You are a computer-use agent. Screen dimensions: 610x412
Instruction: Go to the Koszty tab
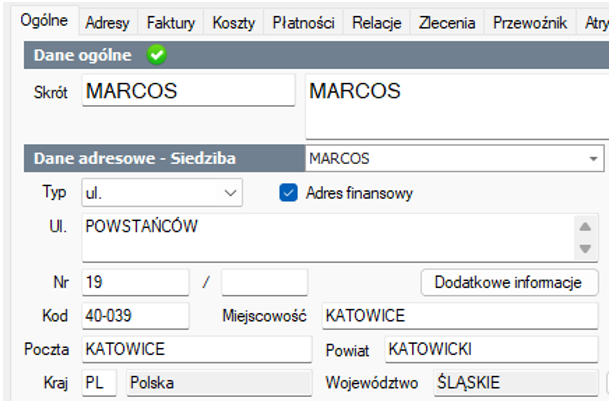coord(234,22)
